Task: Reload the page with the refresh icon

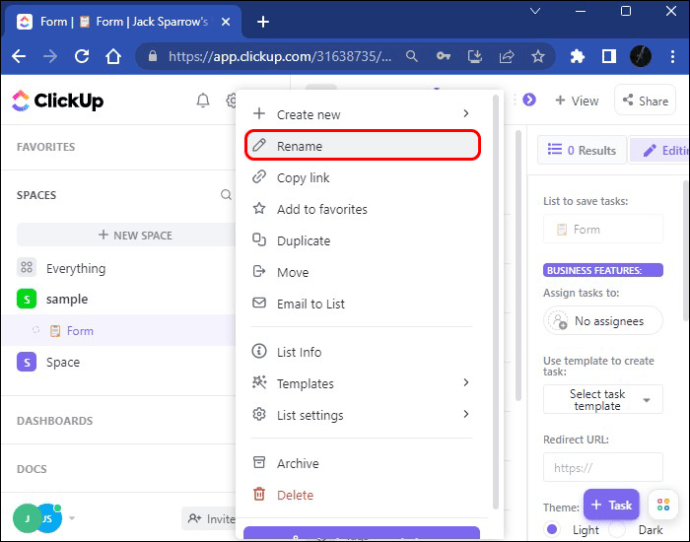Action: [x=82, y=56]
